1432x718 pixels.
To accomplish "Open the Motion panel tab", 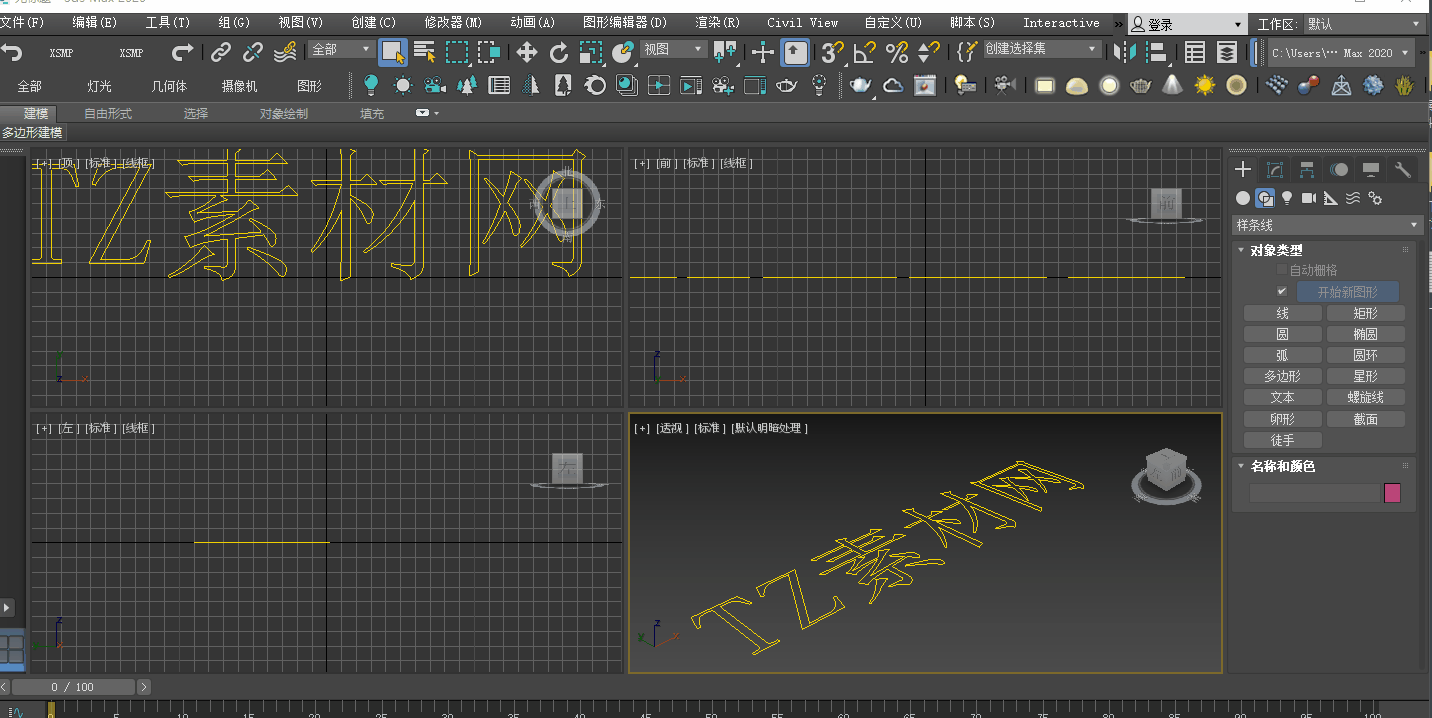I will (1339, 170).
